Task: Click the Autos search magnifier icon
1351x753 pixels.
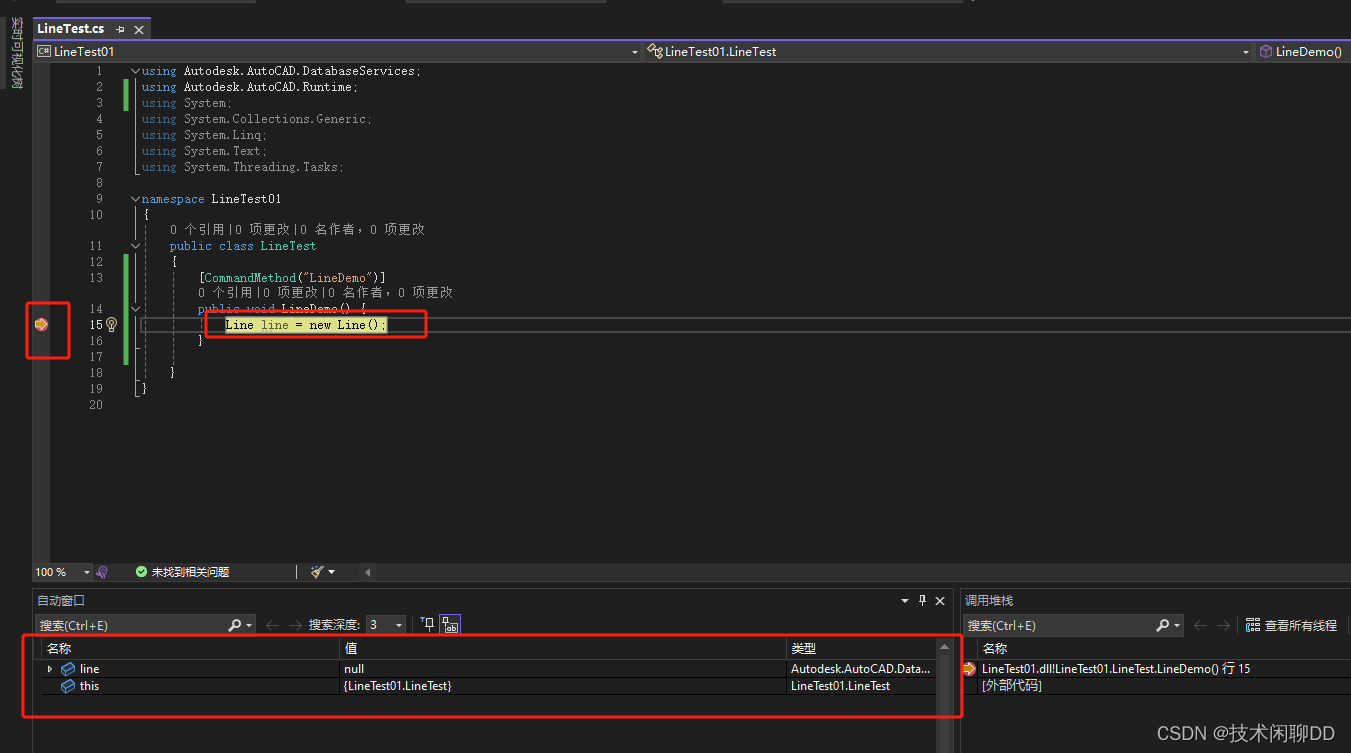Action: point(234,625)
